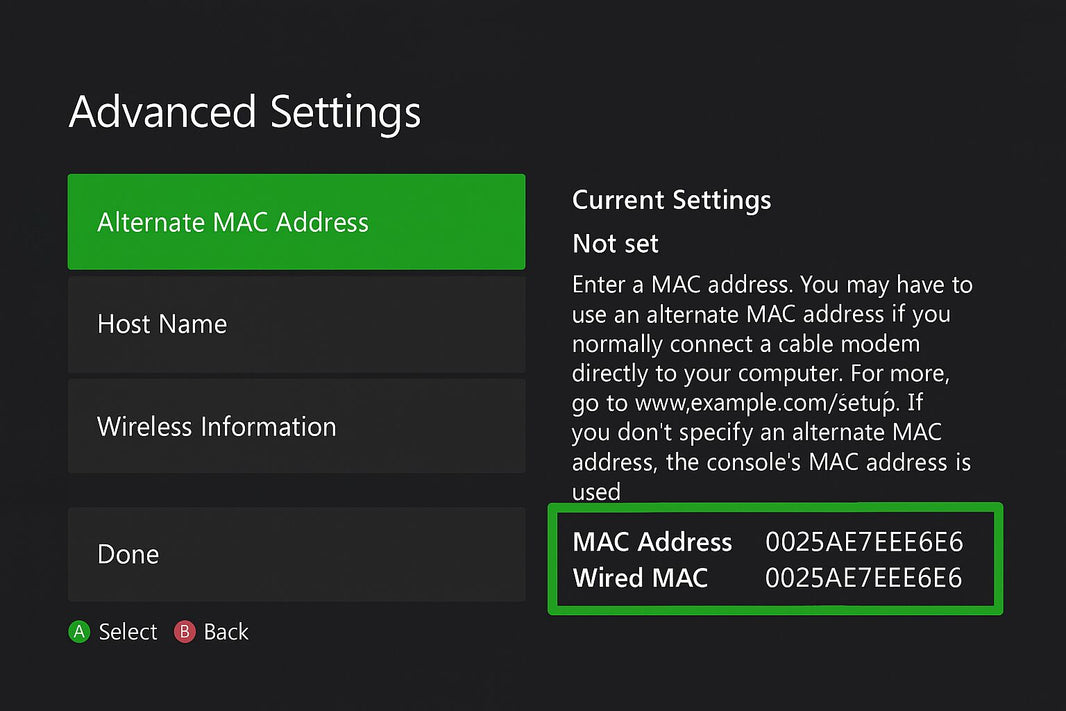
Task: Click the Not set status text
Action: point(614,243)
